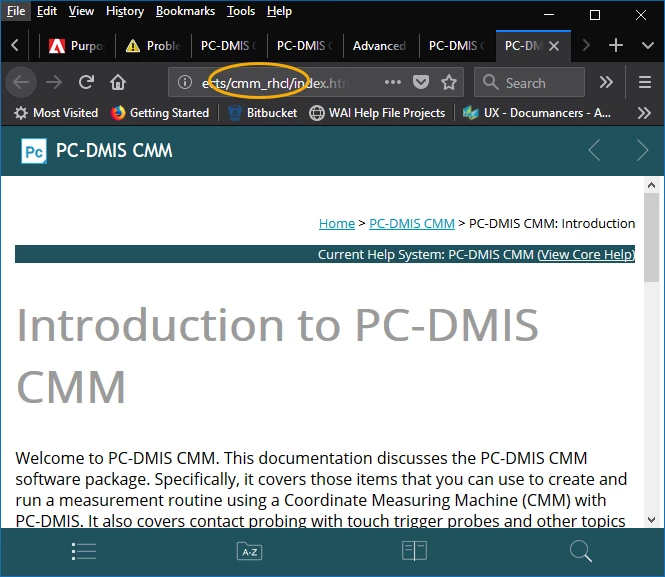The height and width of the screenshot is (577, 665).
Task: Follow the PC-DMIS CMM breadcrumb link
Action: 412,223
